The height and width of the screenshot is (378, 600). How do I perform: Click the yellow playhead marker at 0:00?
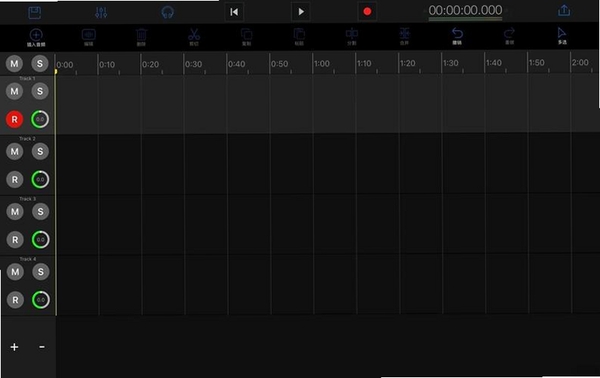(56, 72)
